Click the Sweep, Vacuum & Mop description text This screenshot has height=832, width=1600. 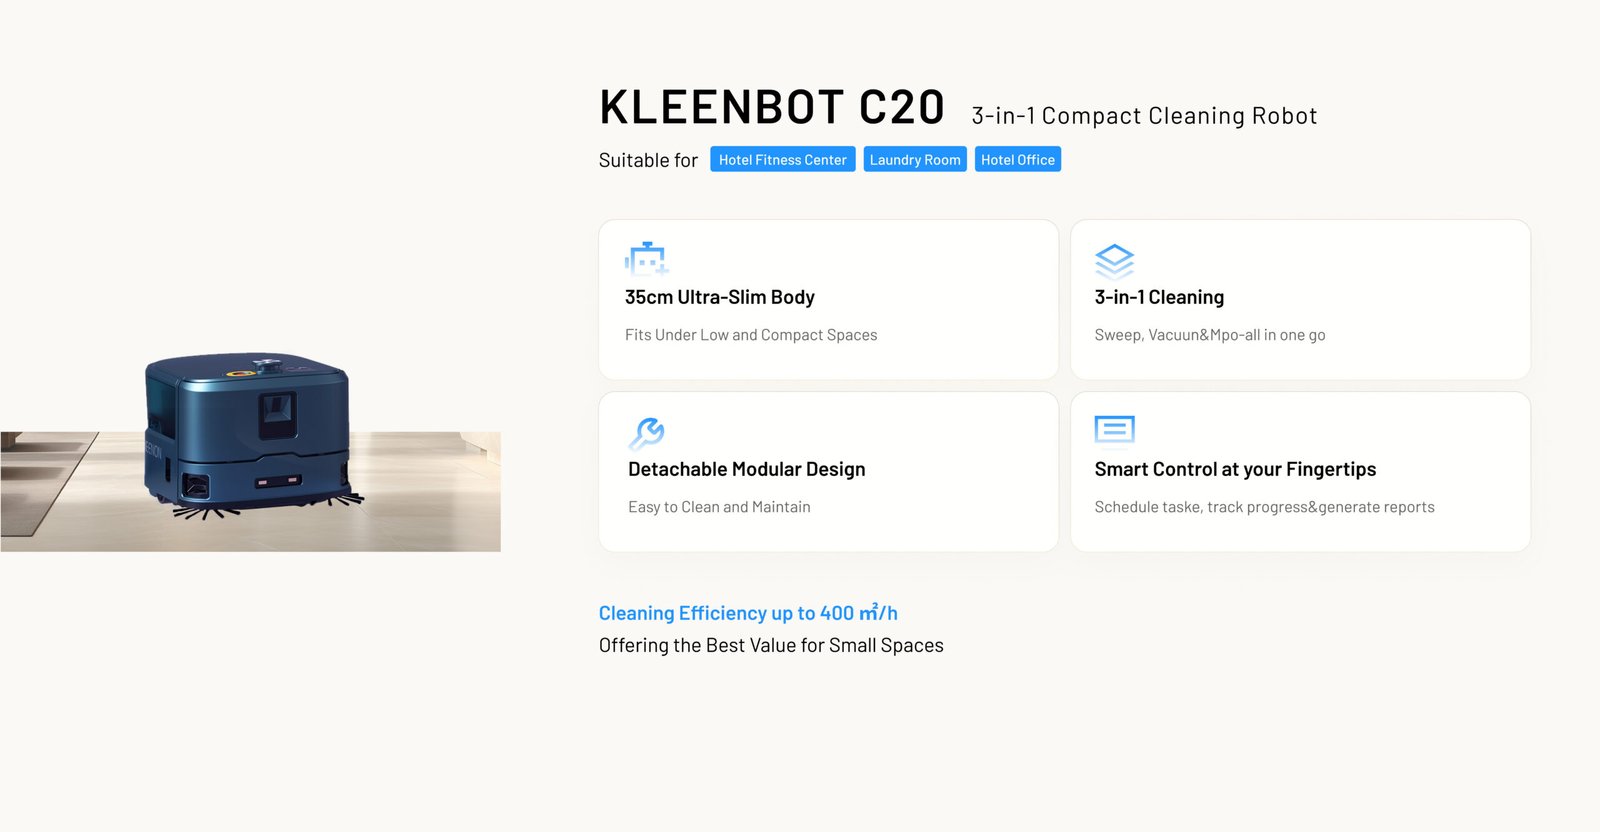tap(1209, 335)
